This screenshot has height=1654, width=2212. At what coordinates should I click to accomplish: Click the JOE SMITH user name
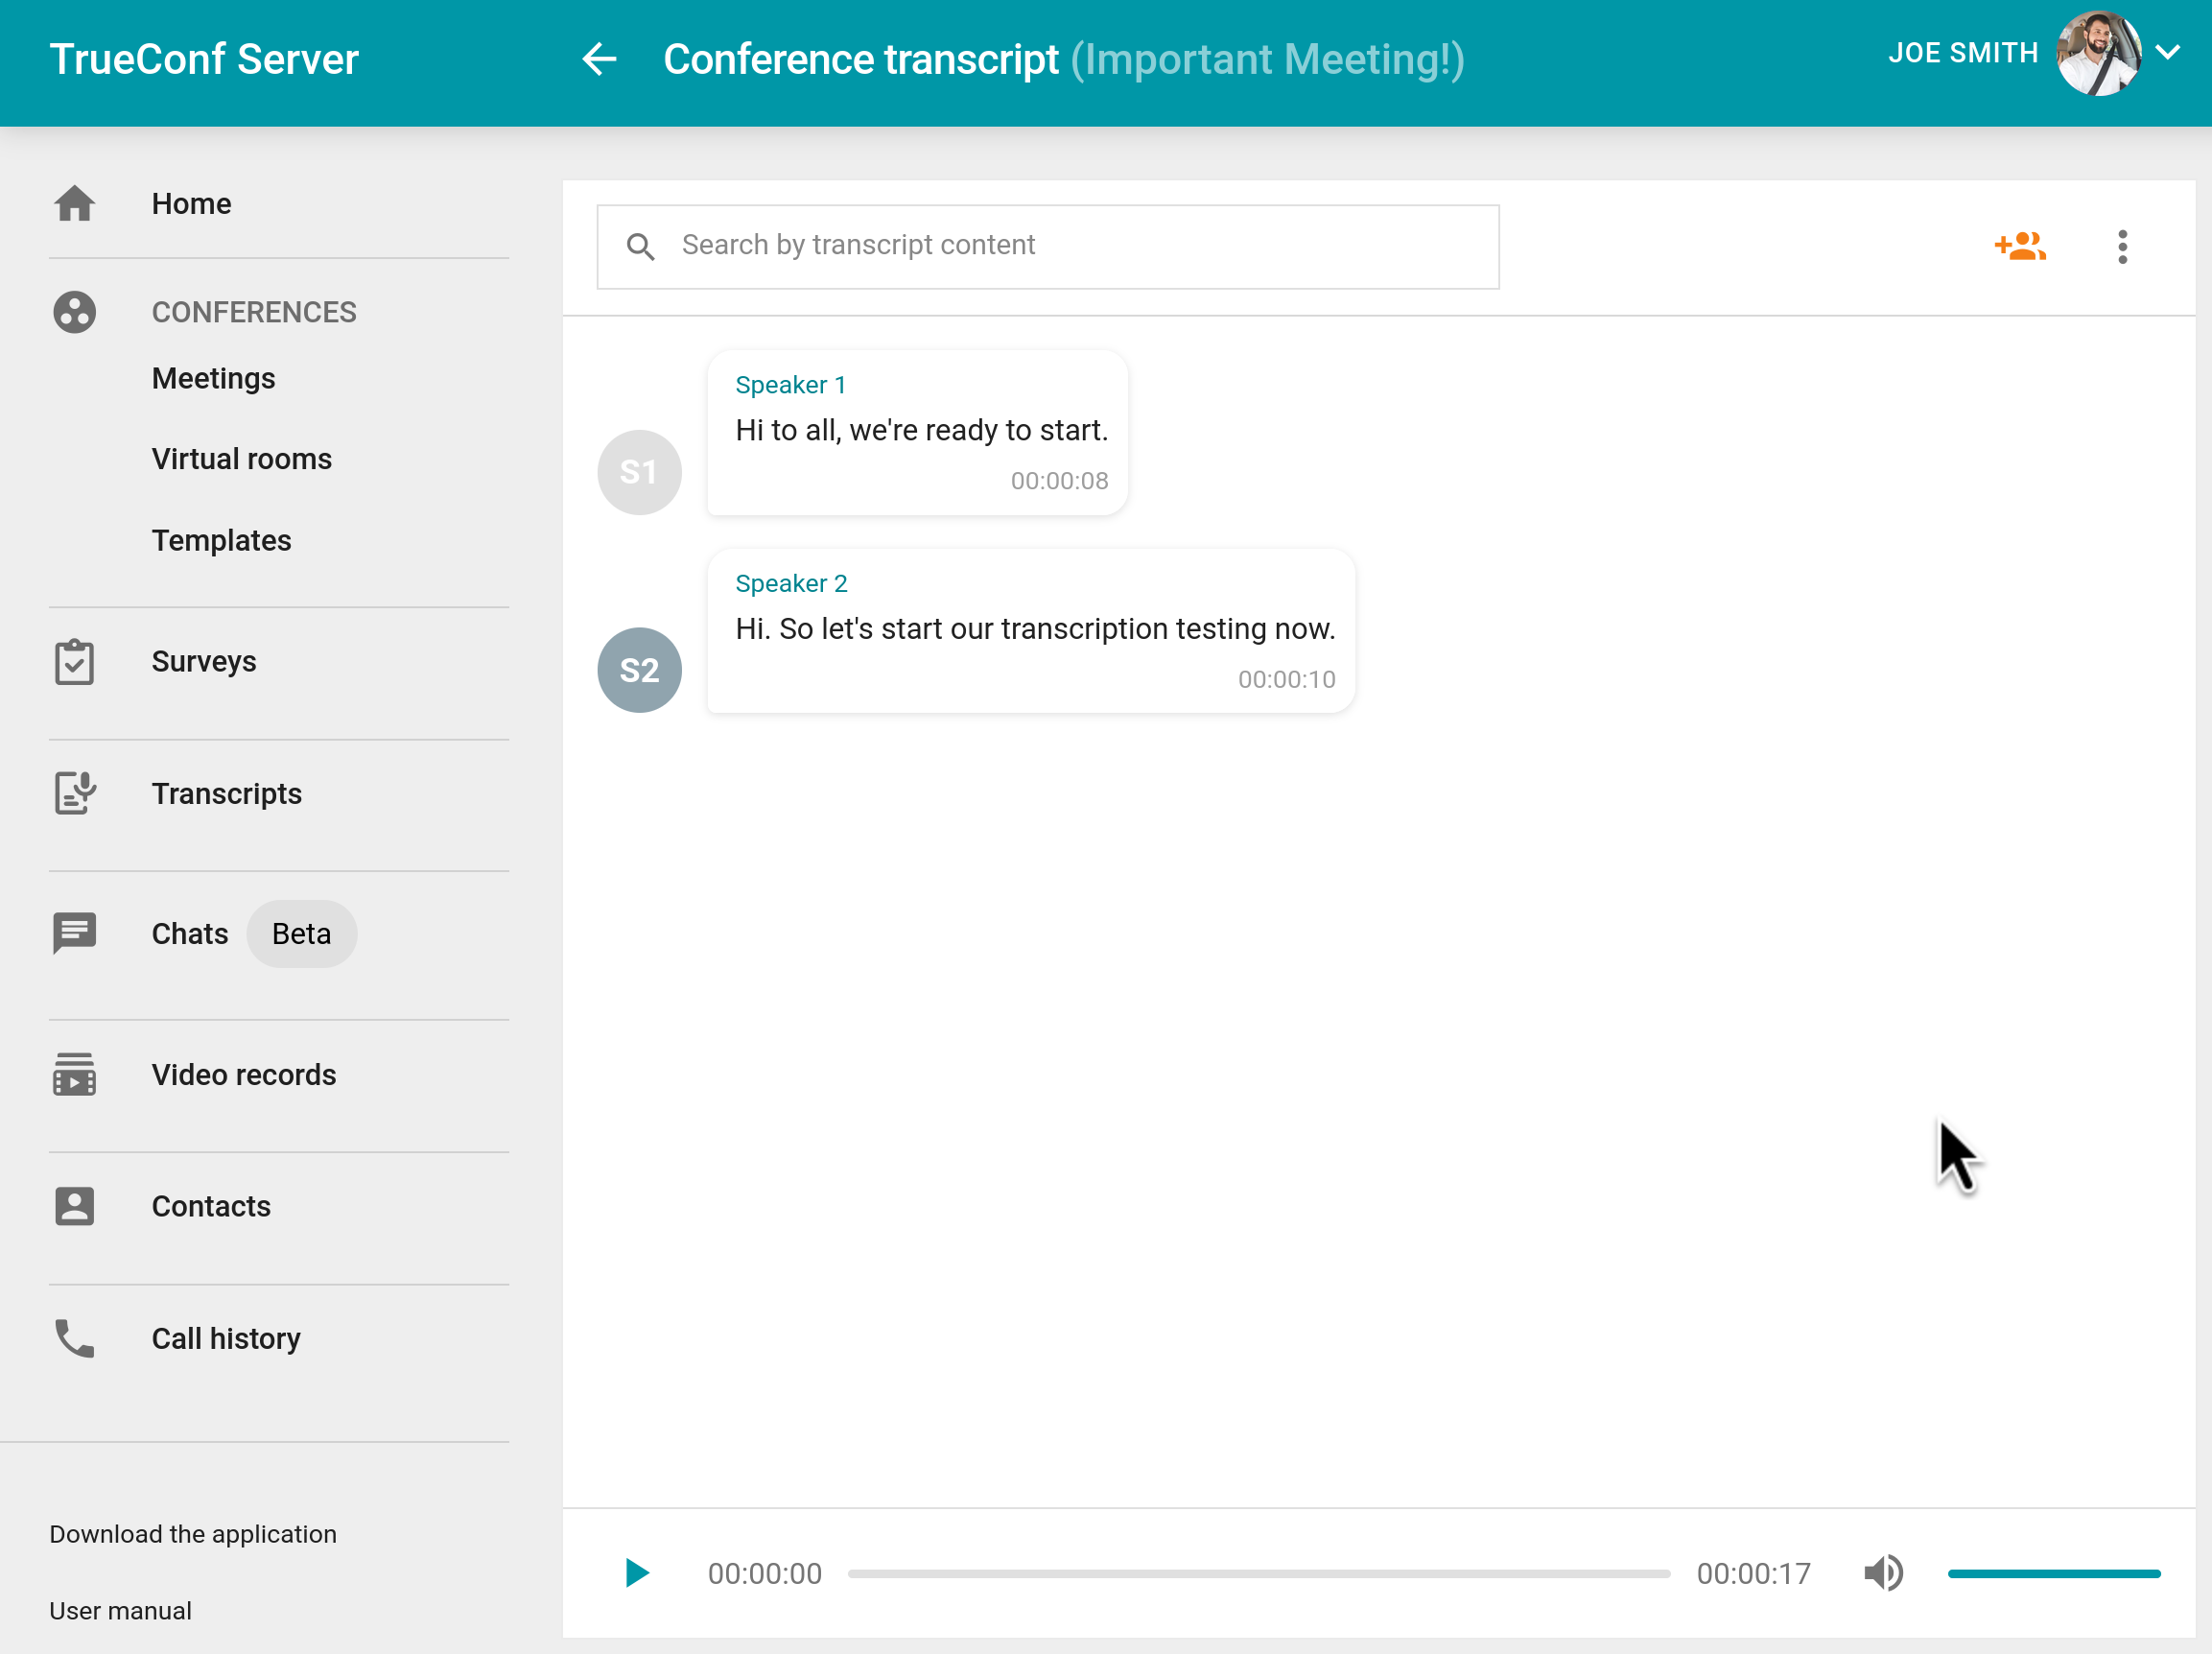coord(1963,53)
